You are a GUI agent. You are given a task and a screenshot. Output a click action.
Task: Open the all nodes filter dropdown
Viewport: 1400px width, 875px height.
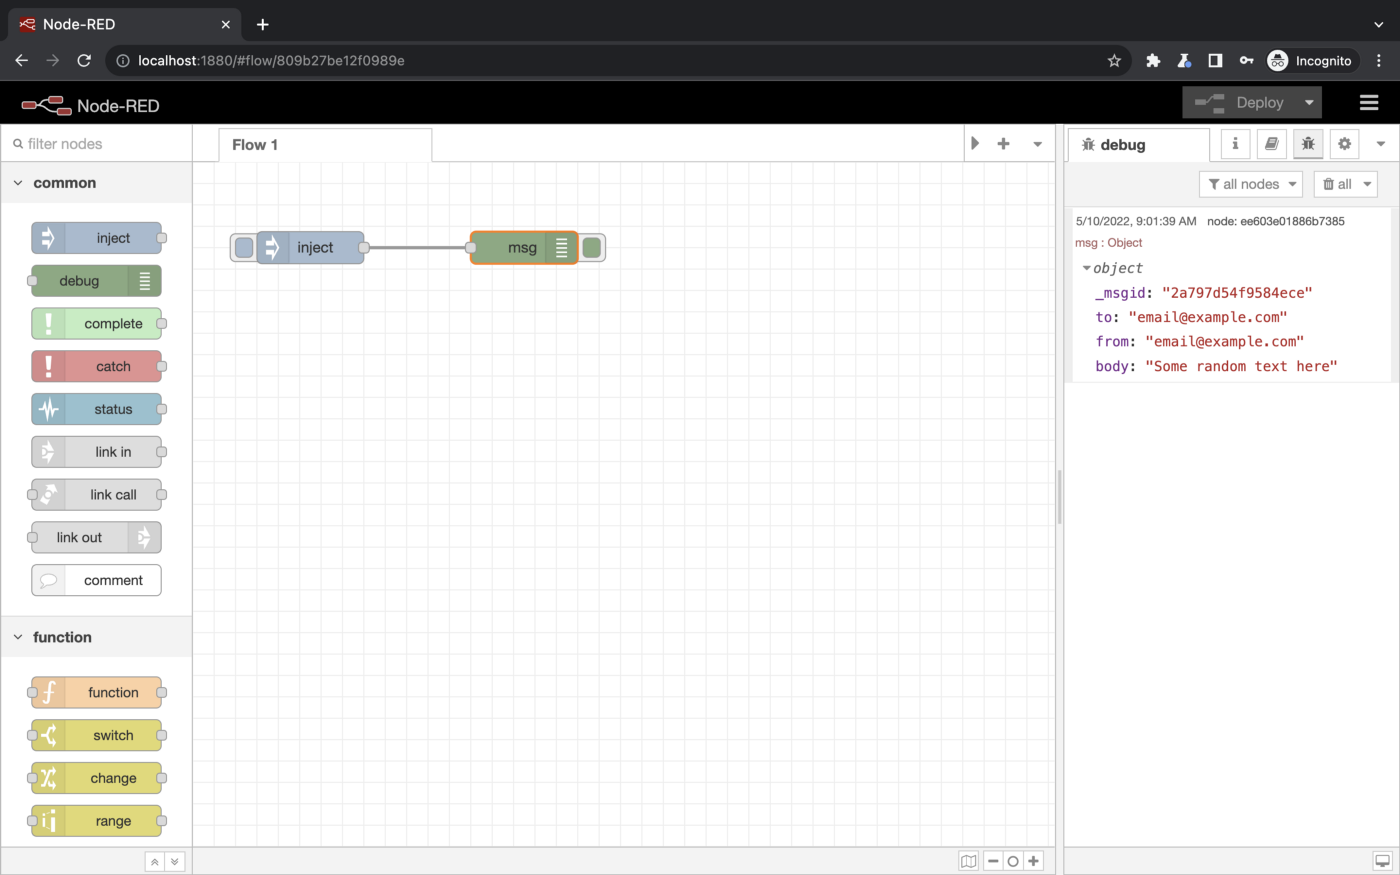1251,184
